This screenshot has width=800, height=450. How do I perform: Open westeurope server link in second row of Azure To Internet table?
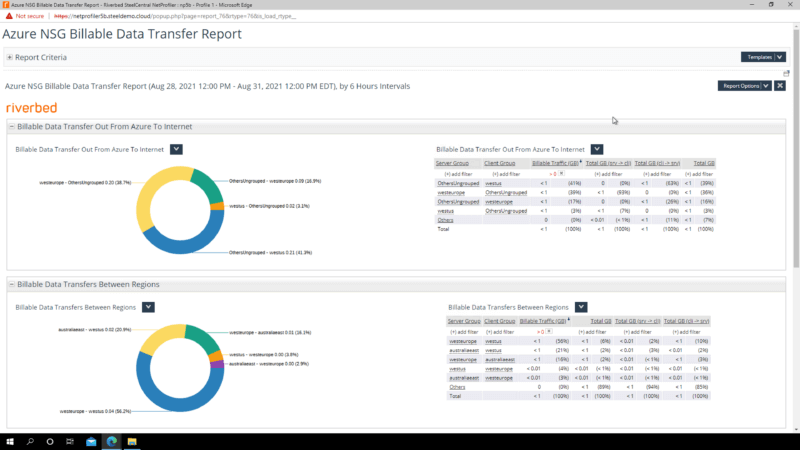pyautogui.click(x=451, y=192)
